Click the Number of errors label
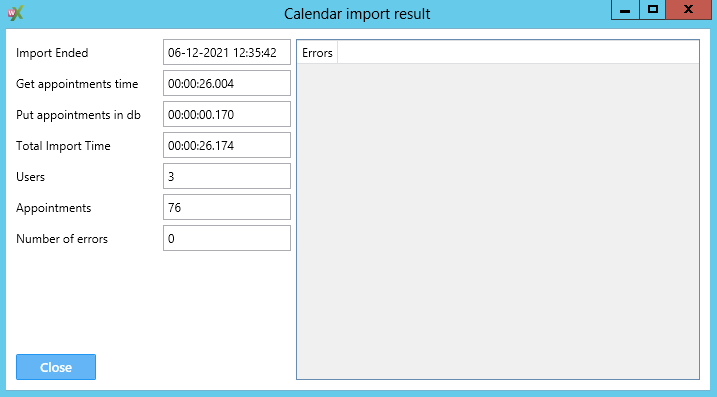717x397 pixels. pyautogui.click(x=62, y=239)
